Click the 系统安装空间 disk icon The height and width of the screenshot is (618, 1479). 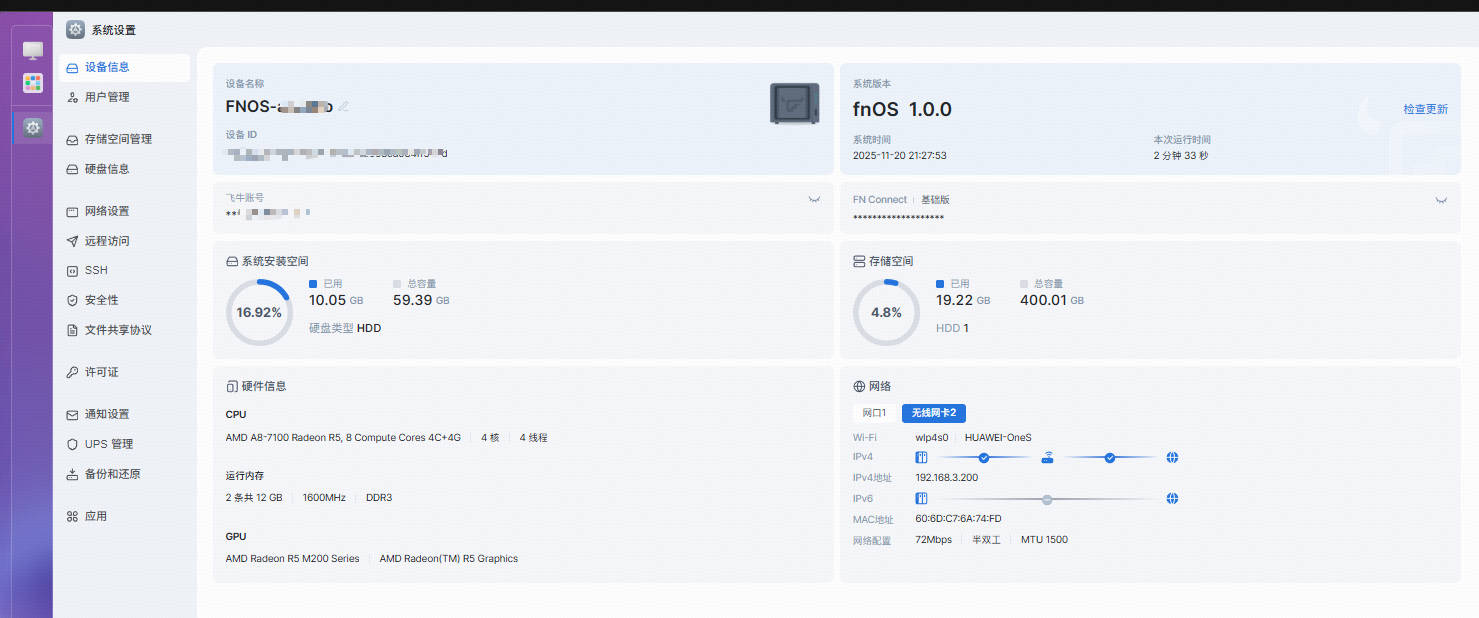[x=232, y=261]
